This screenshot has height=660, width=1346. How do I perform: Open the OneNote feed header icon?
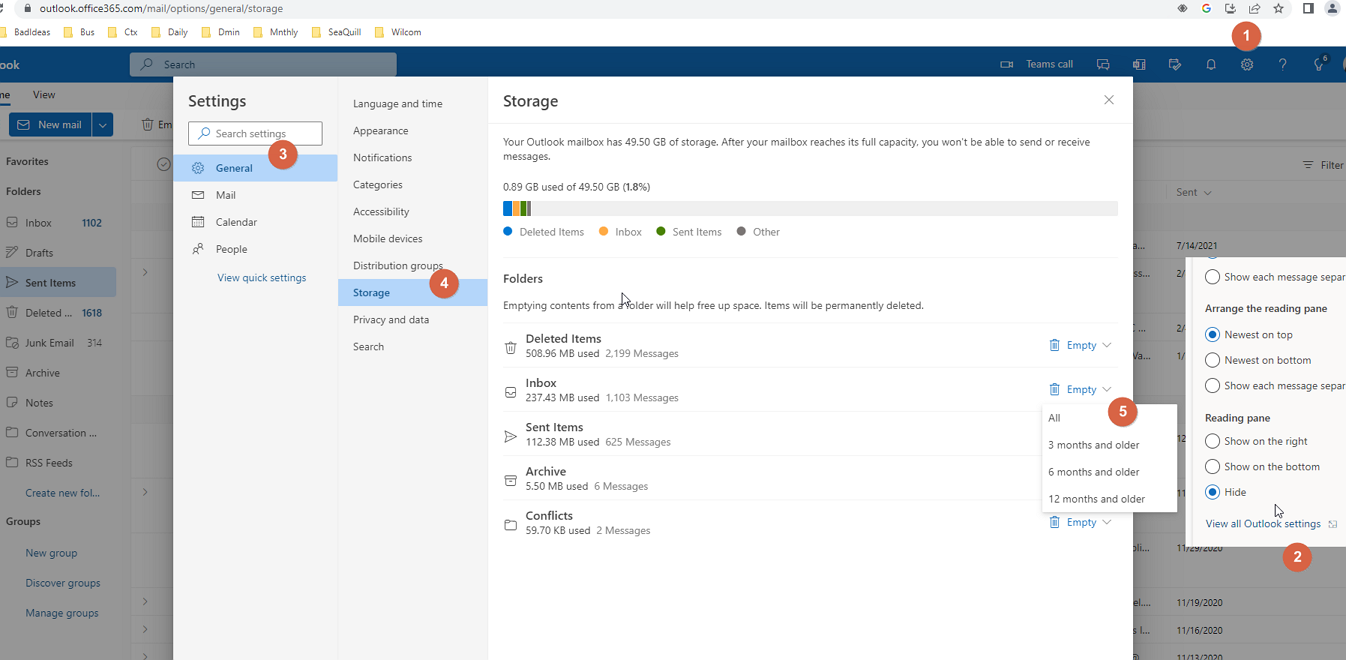(1139, 65)
